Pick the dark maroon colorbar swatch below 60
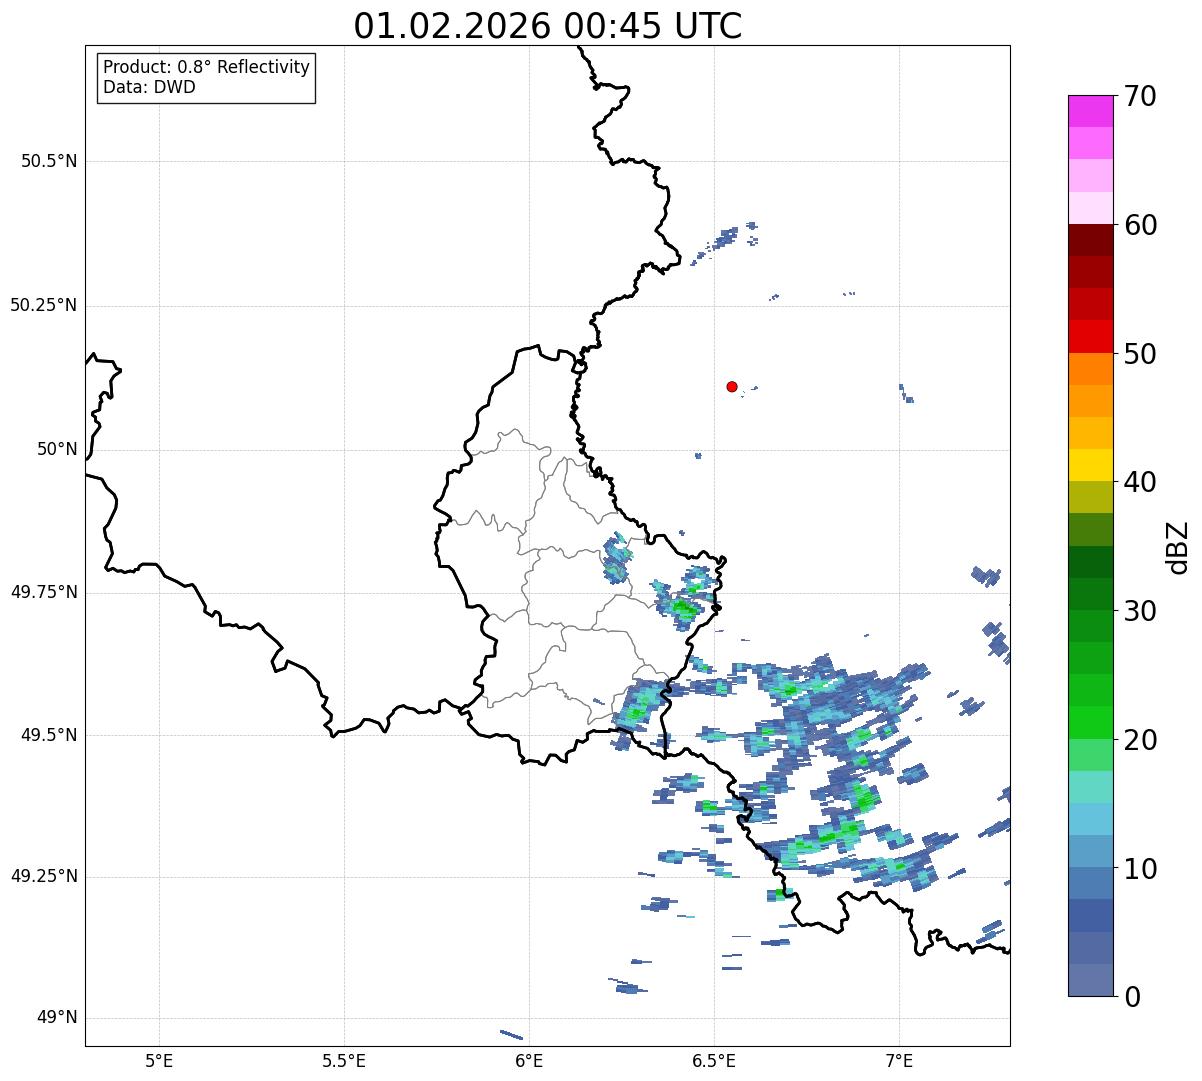The width and height of the screenshot is (1202, 1081). click(1090, 241)
